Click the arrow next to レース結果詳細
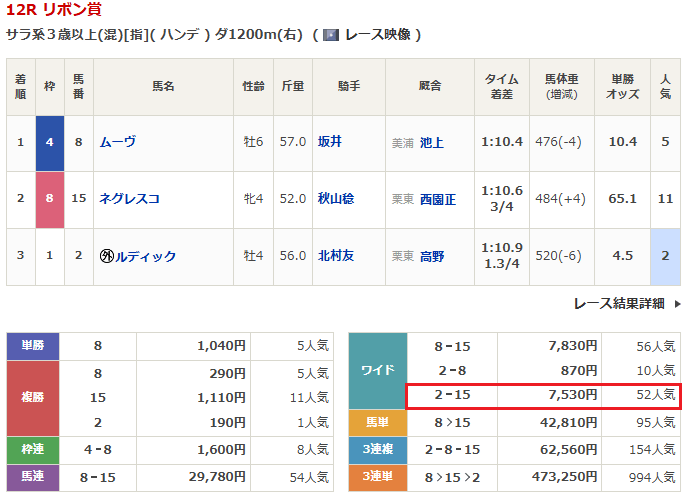This screenshot has height=497, width=688. point(677,303)
